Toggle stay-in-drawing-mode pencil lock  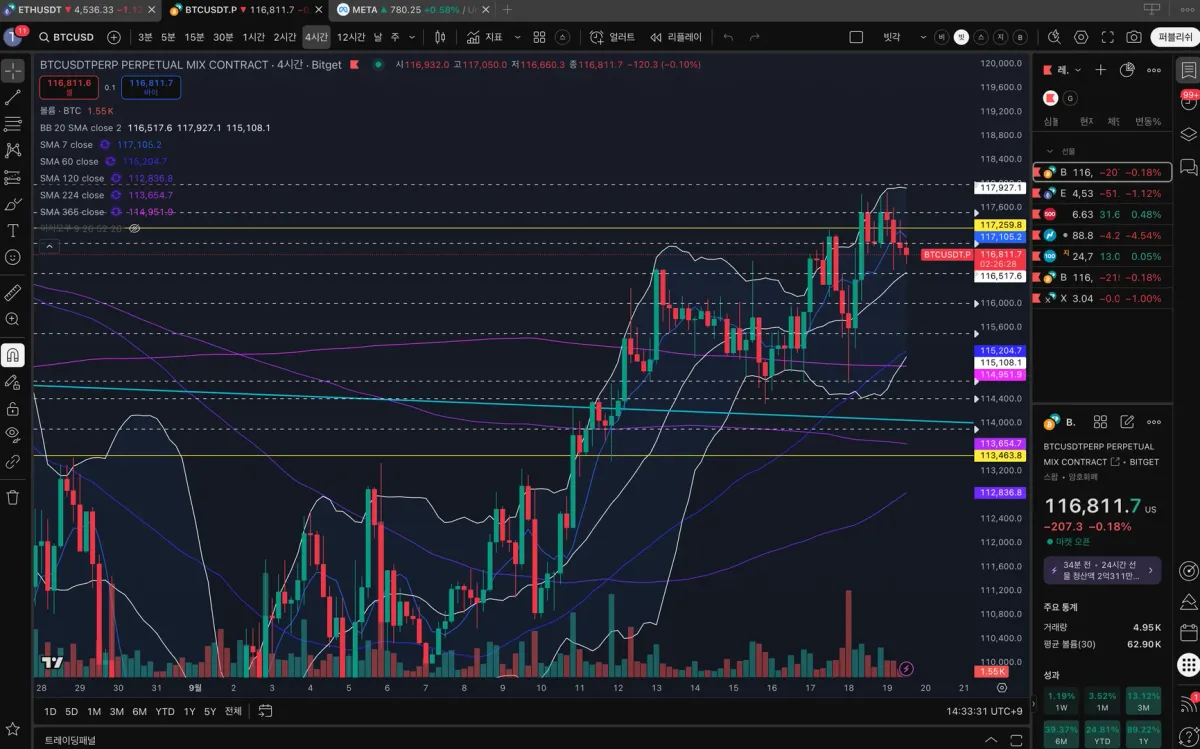[x=13, y=381]
